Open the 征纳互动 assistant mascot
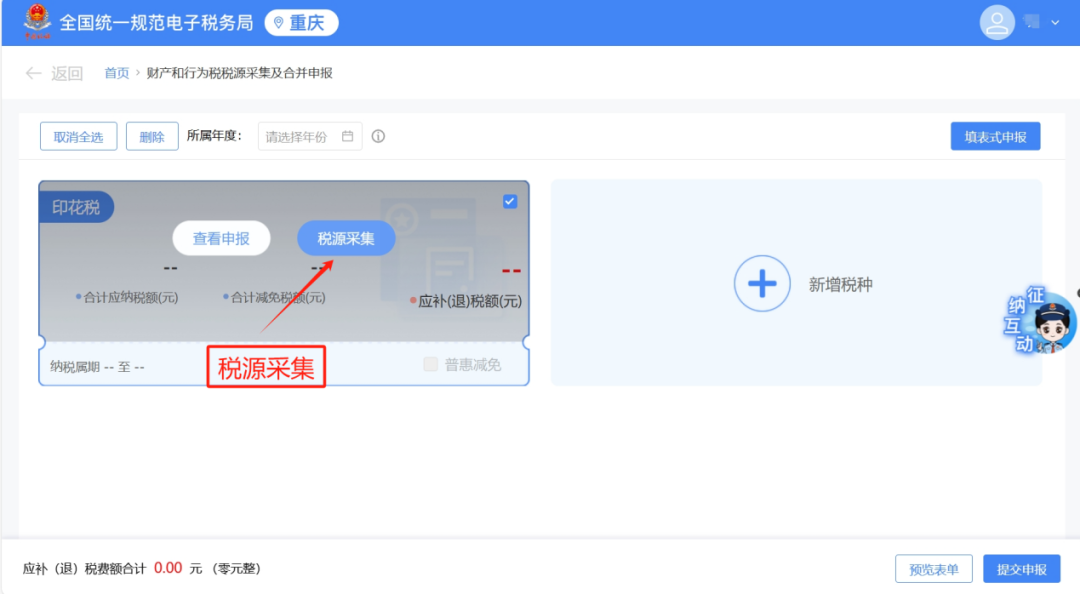 1040,320
